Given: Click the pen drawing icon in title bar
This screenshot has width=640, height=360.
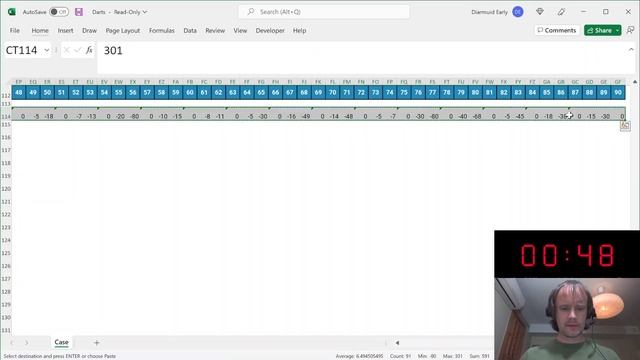Looking at the screenshot, I should 562,12.
